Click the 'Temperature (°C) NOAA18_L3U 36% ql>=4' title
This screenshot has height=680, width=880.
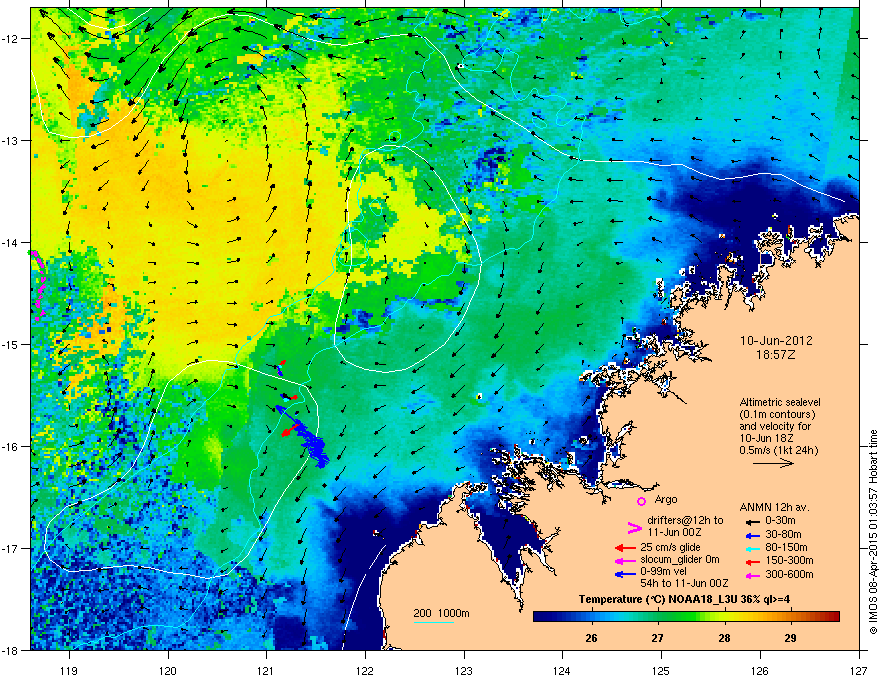[684, 599]
